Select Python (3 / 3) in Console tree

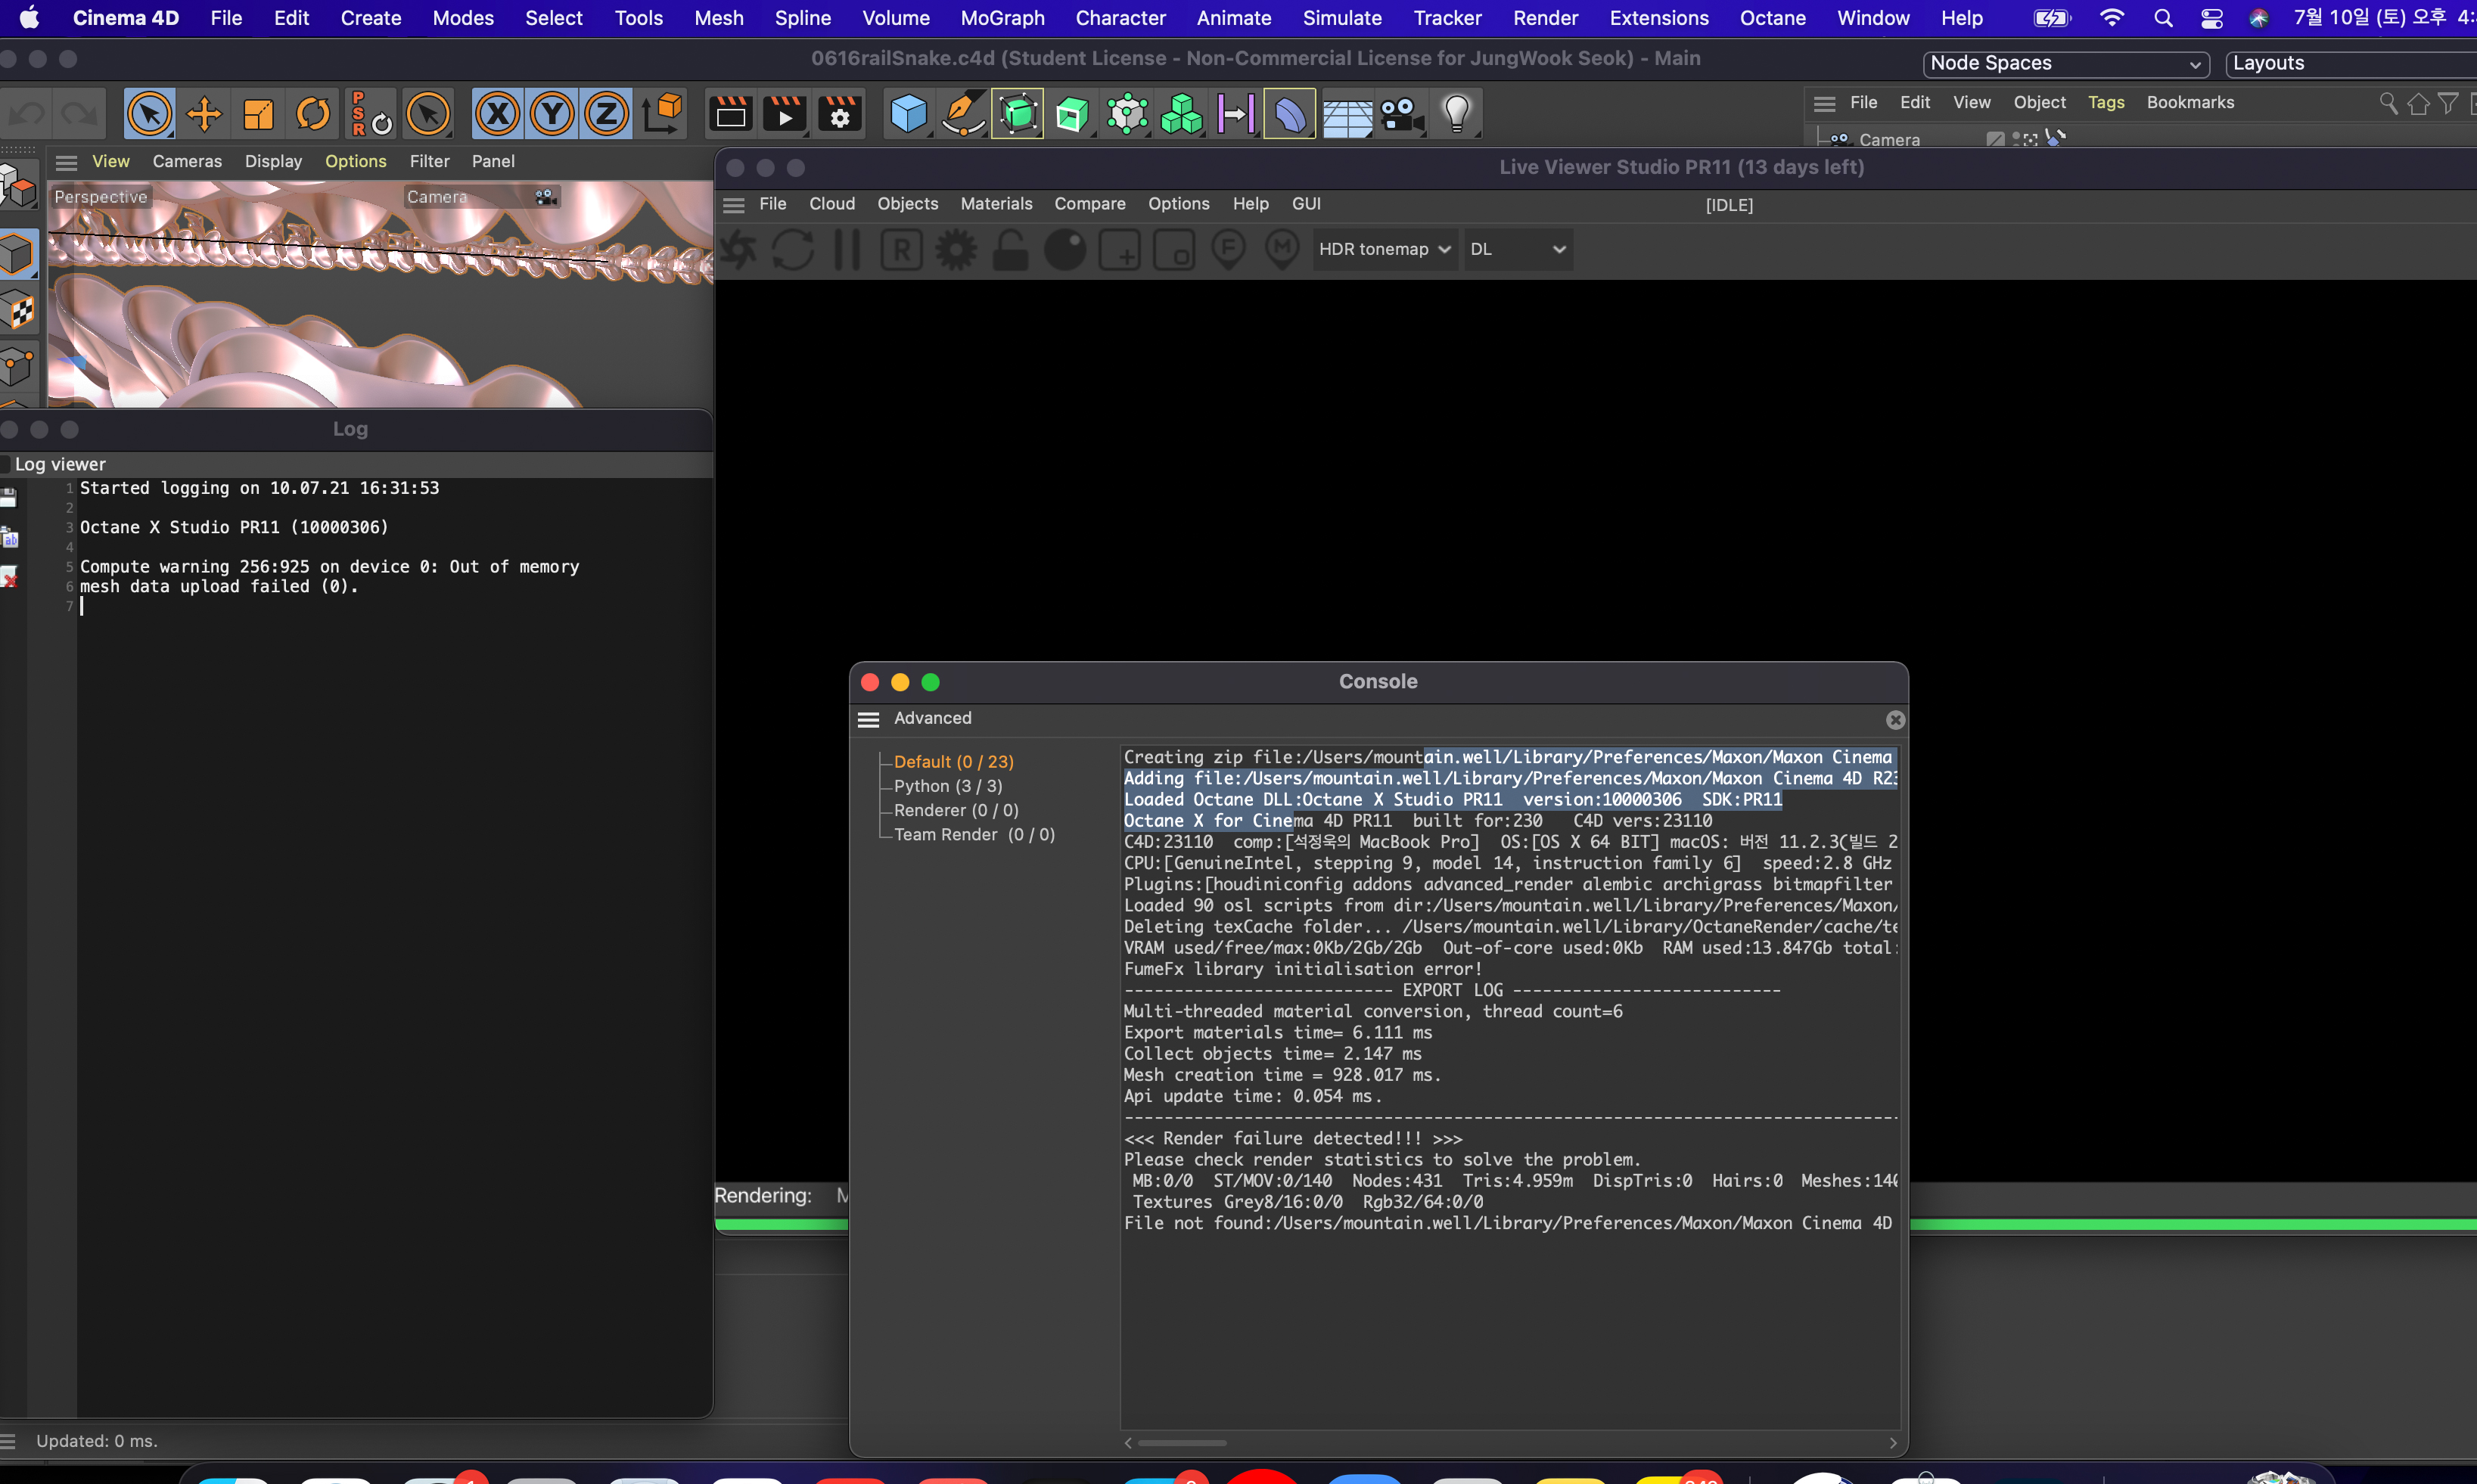(x=948, y=786)
